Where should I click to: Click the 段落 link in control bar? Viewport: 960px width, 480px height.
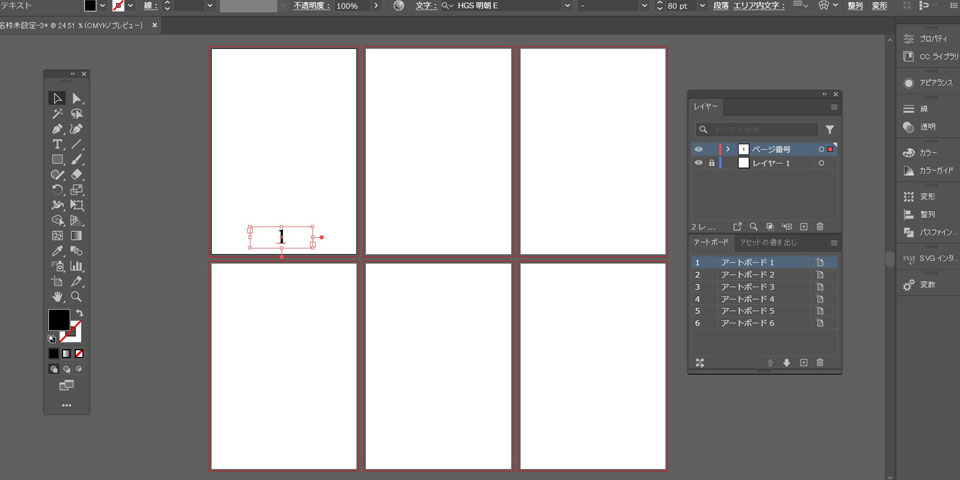(720, 6)
